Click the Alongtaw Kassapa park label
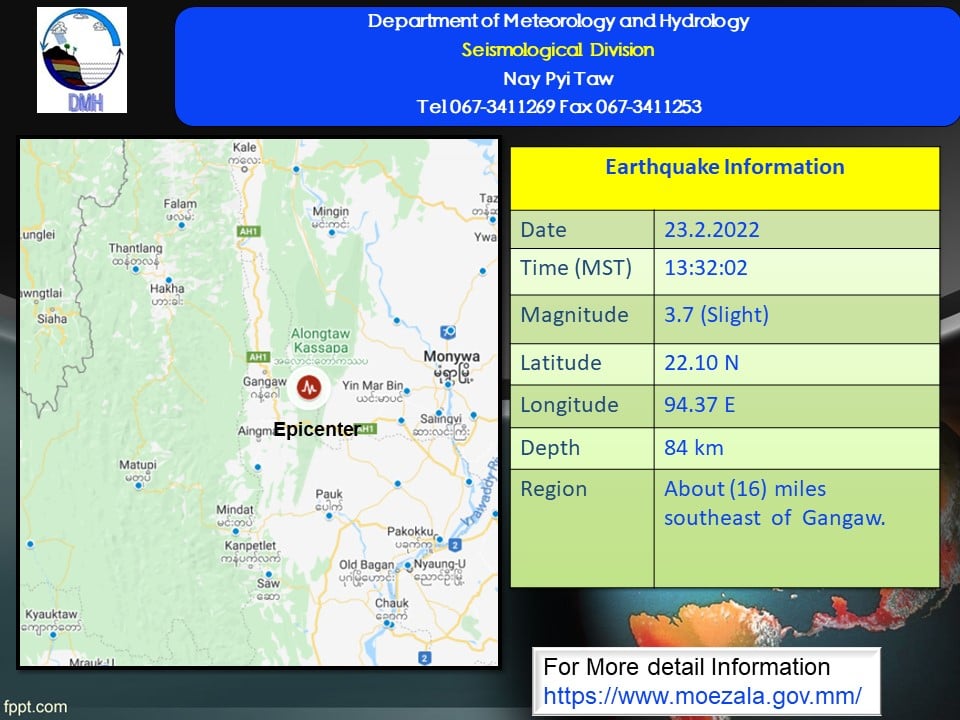The height and width of the screenshot is (720, 960). click(319, 339)
